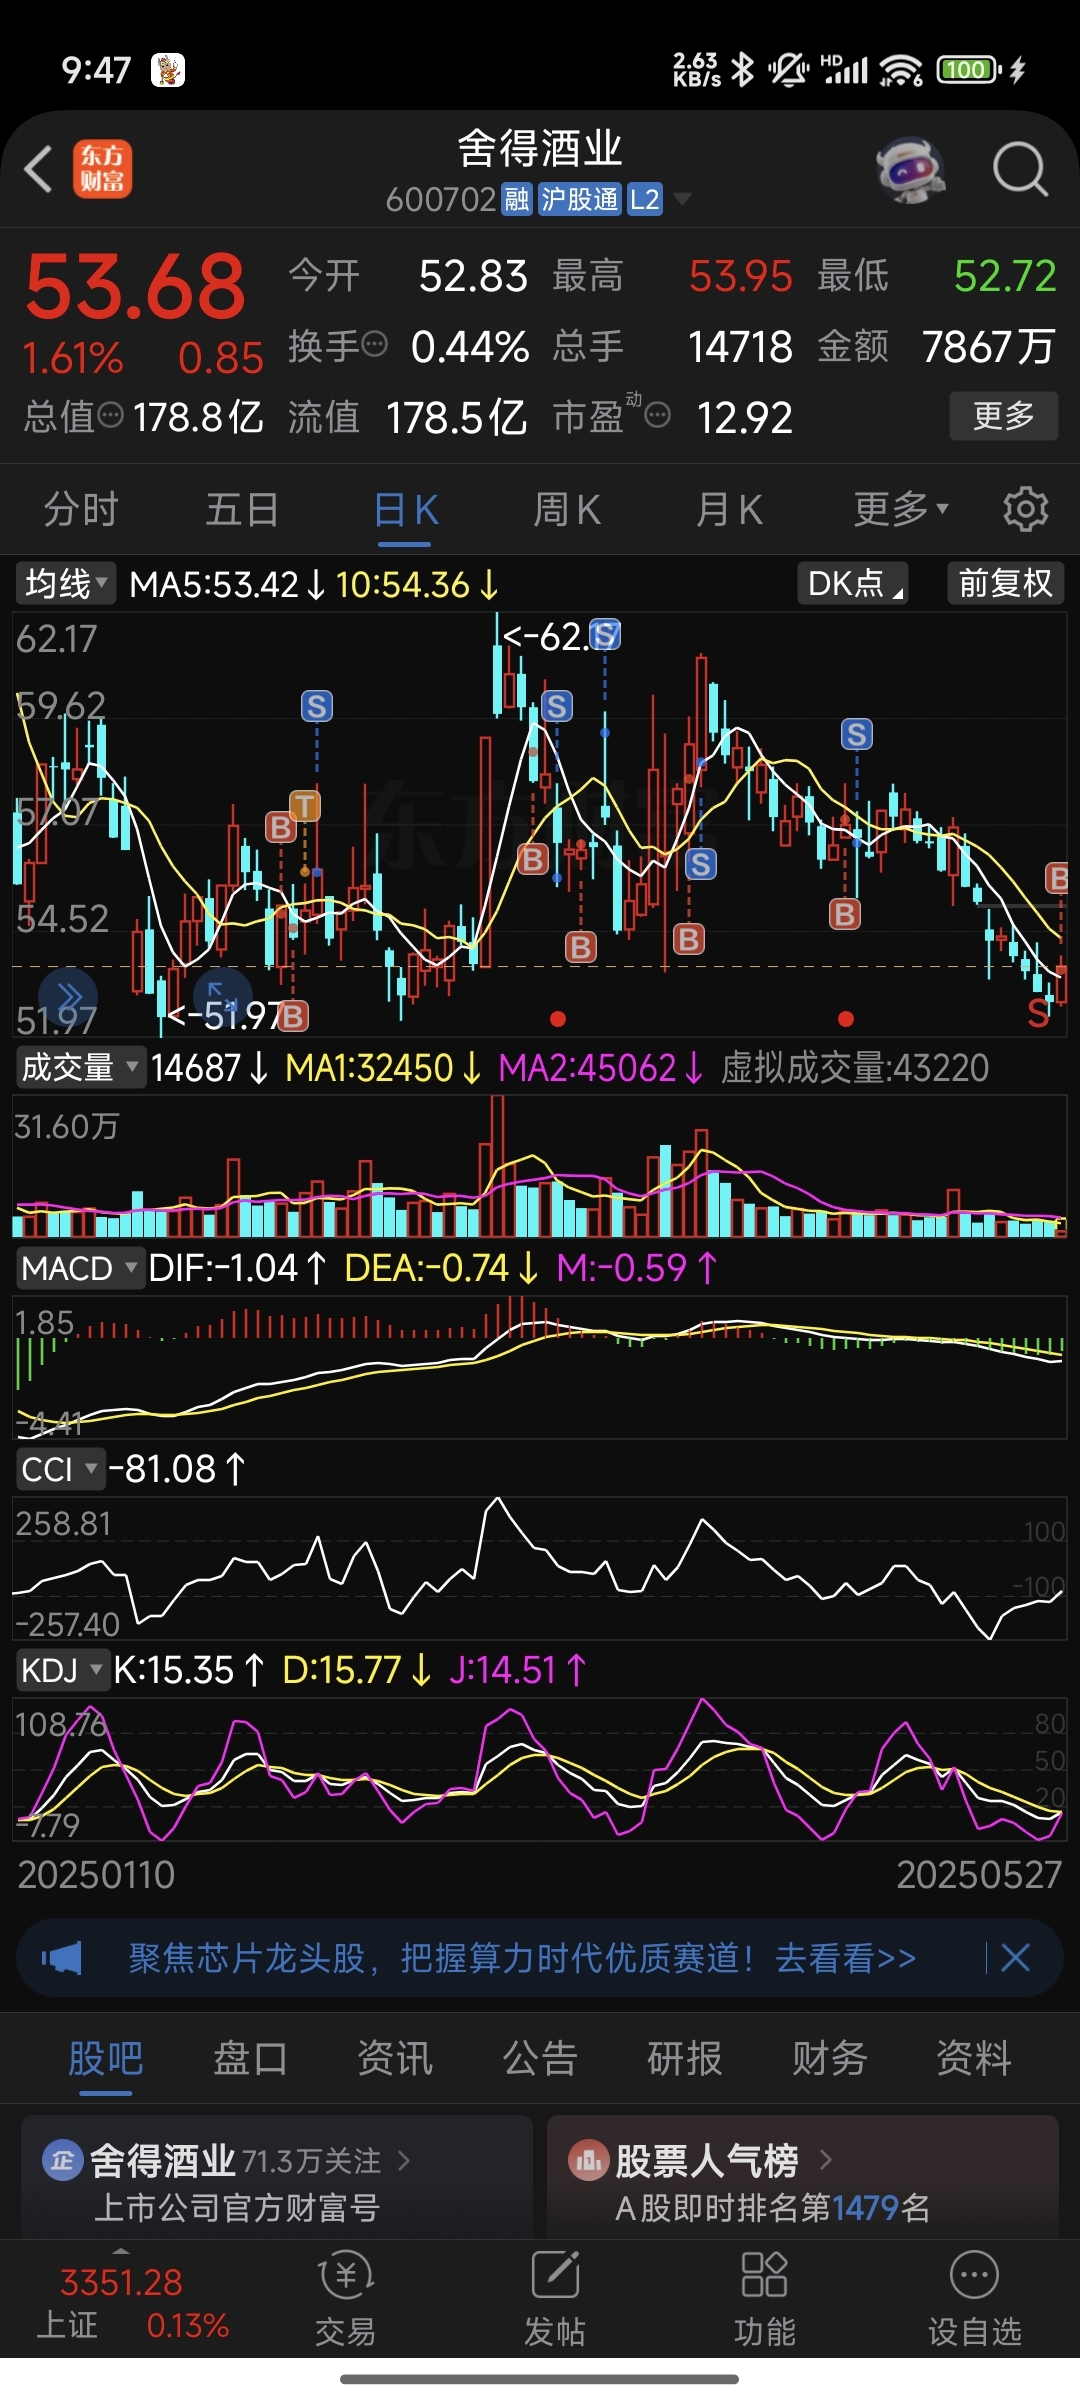Open the 财务 tab
The image size is (1080, 2400).
coord(829,2058)
